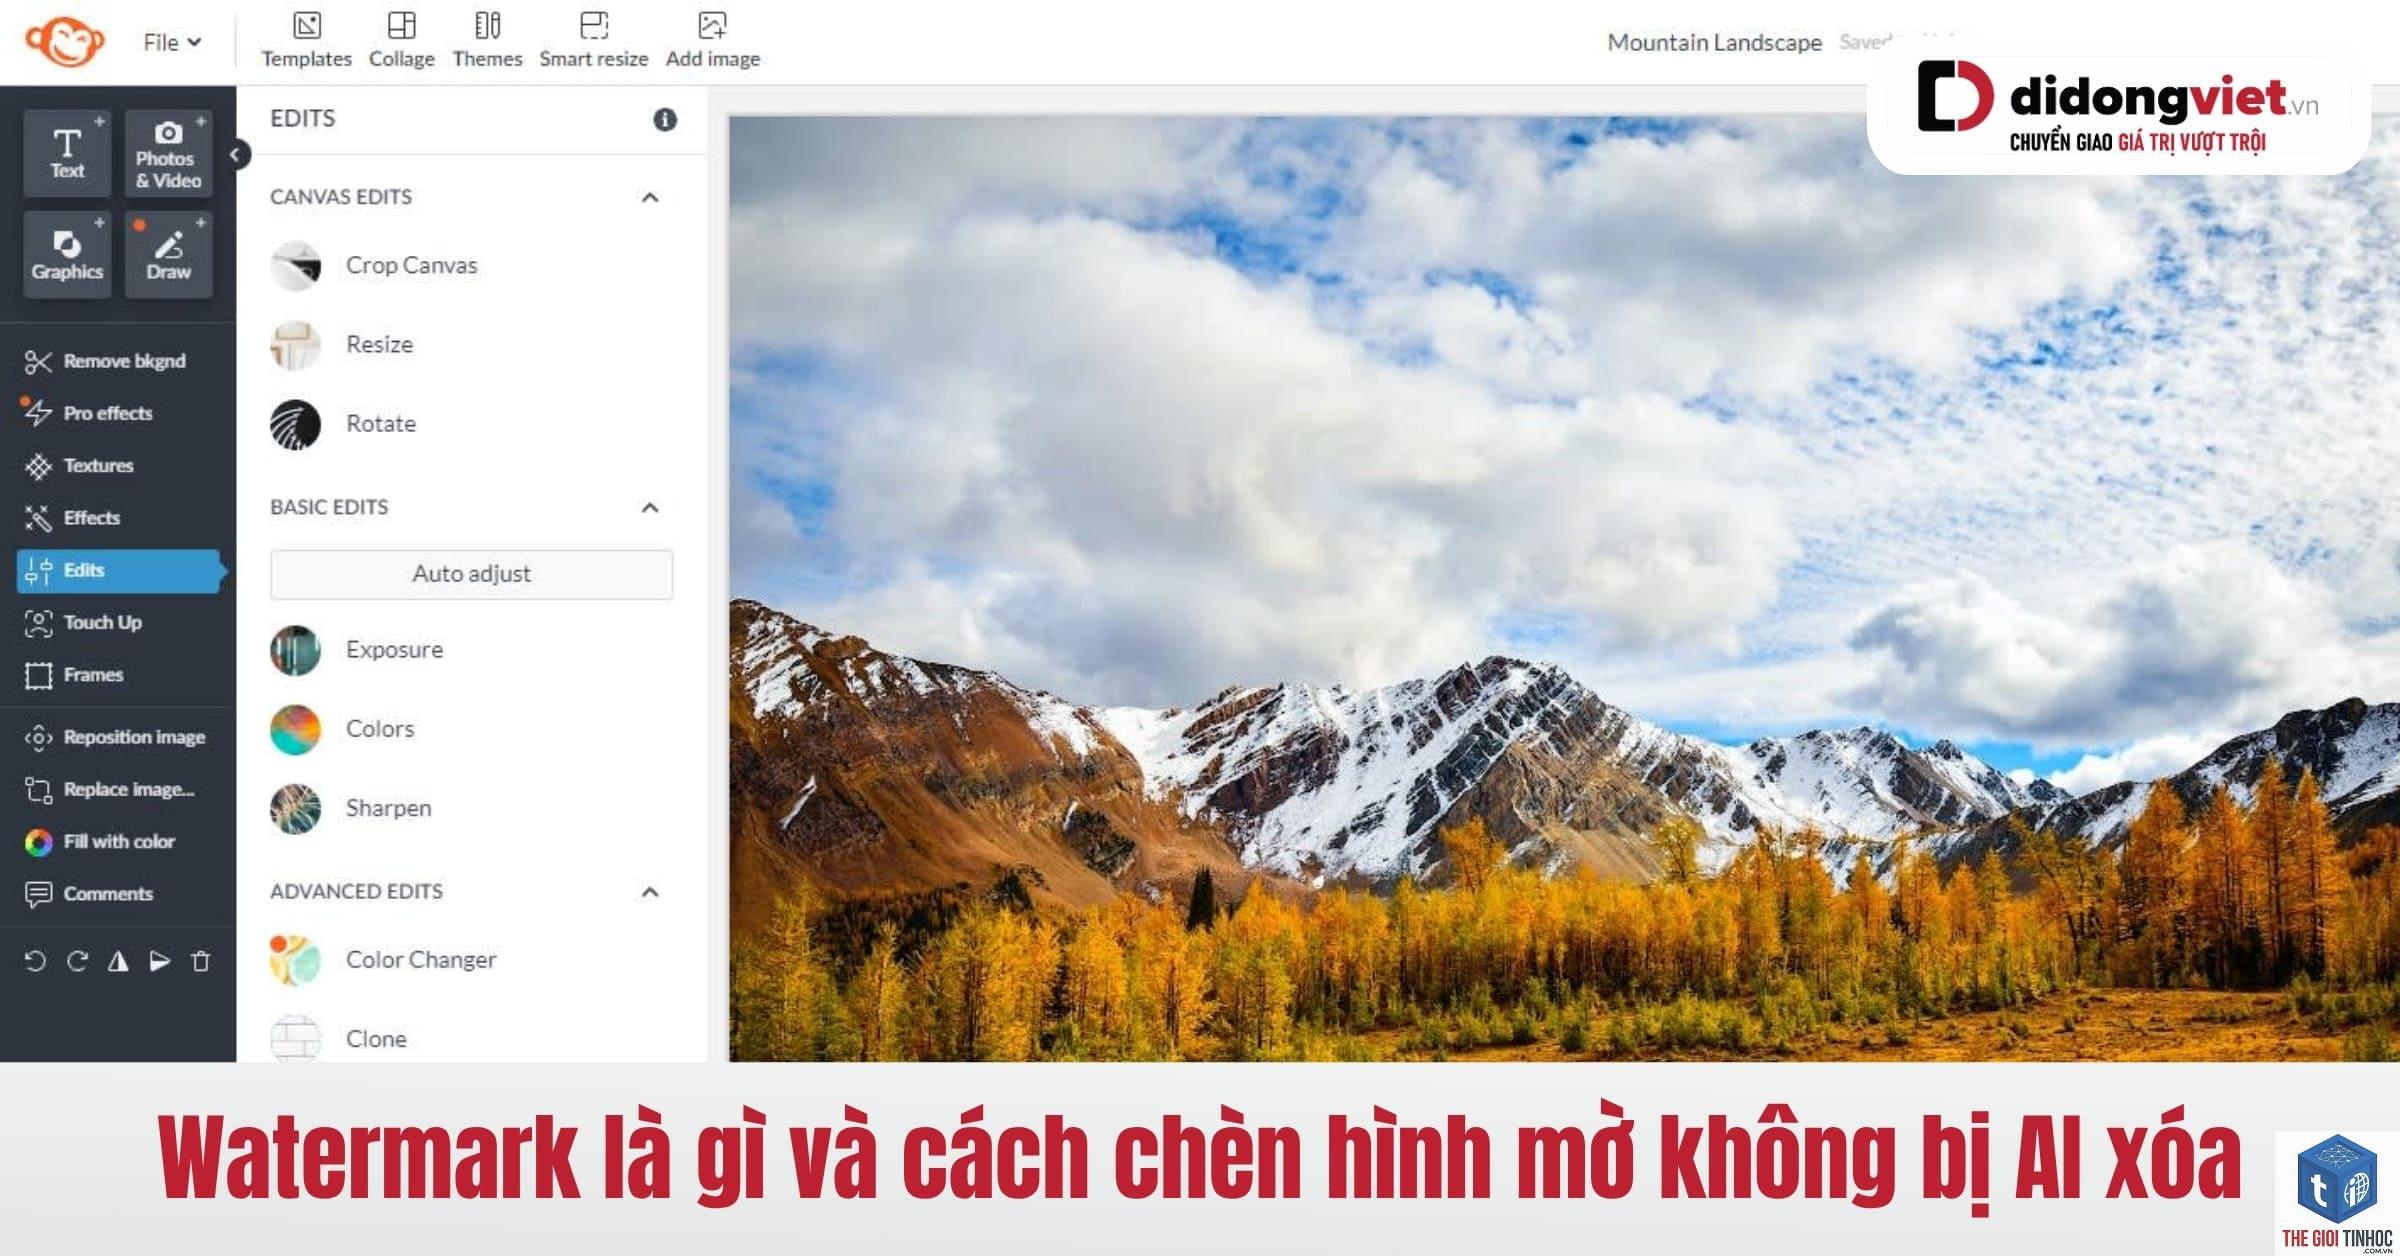Collapse the Basic Edits section

pos(650,507)
